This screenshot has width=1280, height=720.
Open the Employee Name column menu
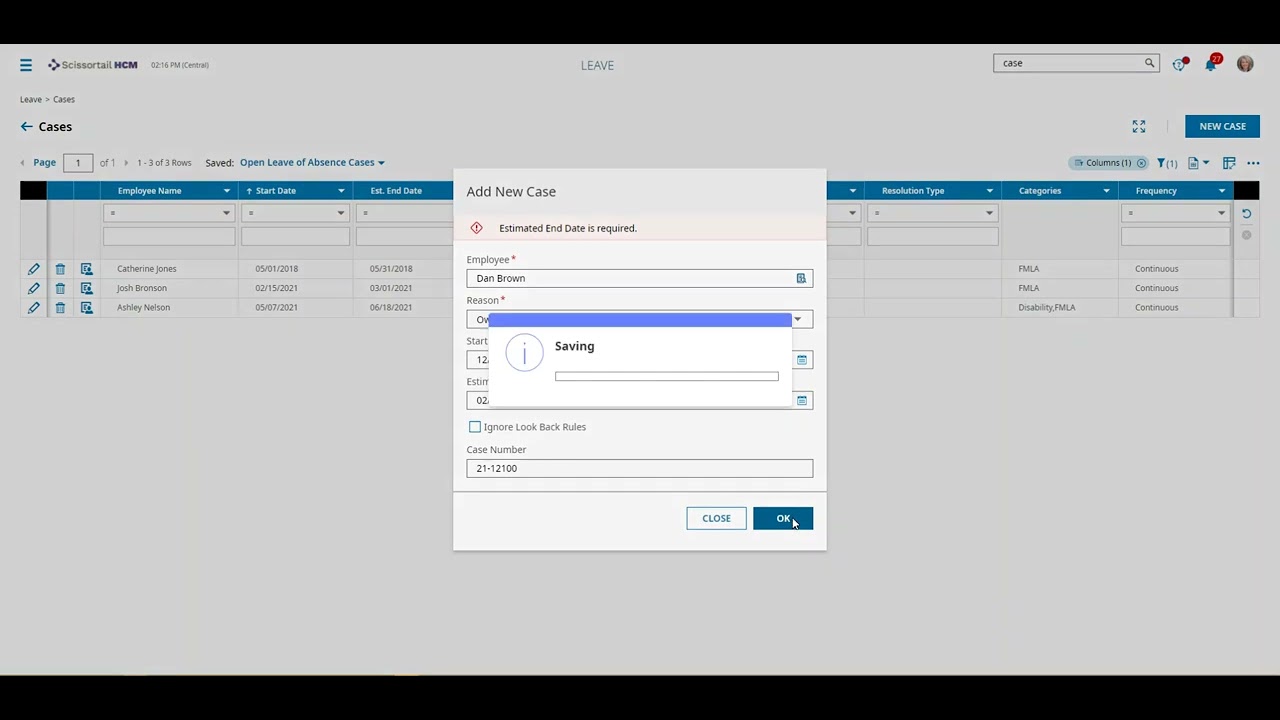pyautogui.click(x=226, y=190)
